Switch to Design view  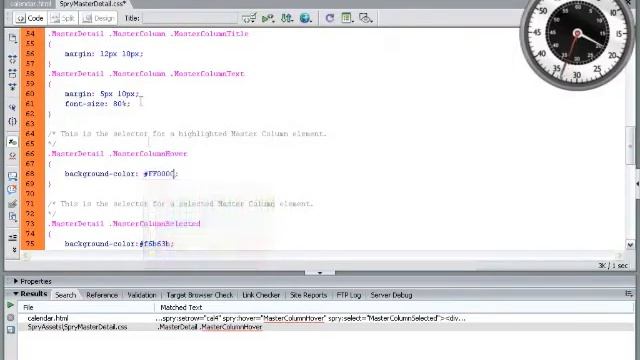pyautogui.click(x=98, y=18)
